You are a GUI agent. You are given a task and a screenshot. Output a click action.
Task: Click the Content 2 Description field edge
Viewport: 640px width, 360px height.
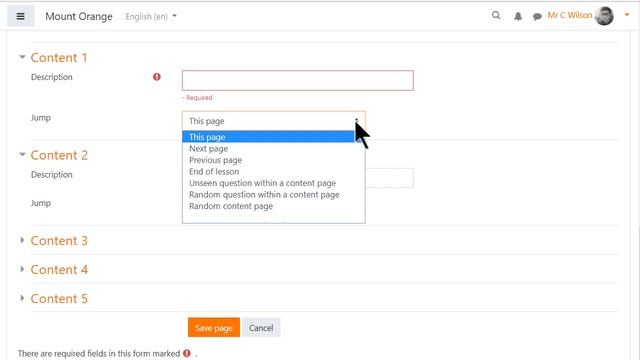point(389,178)
